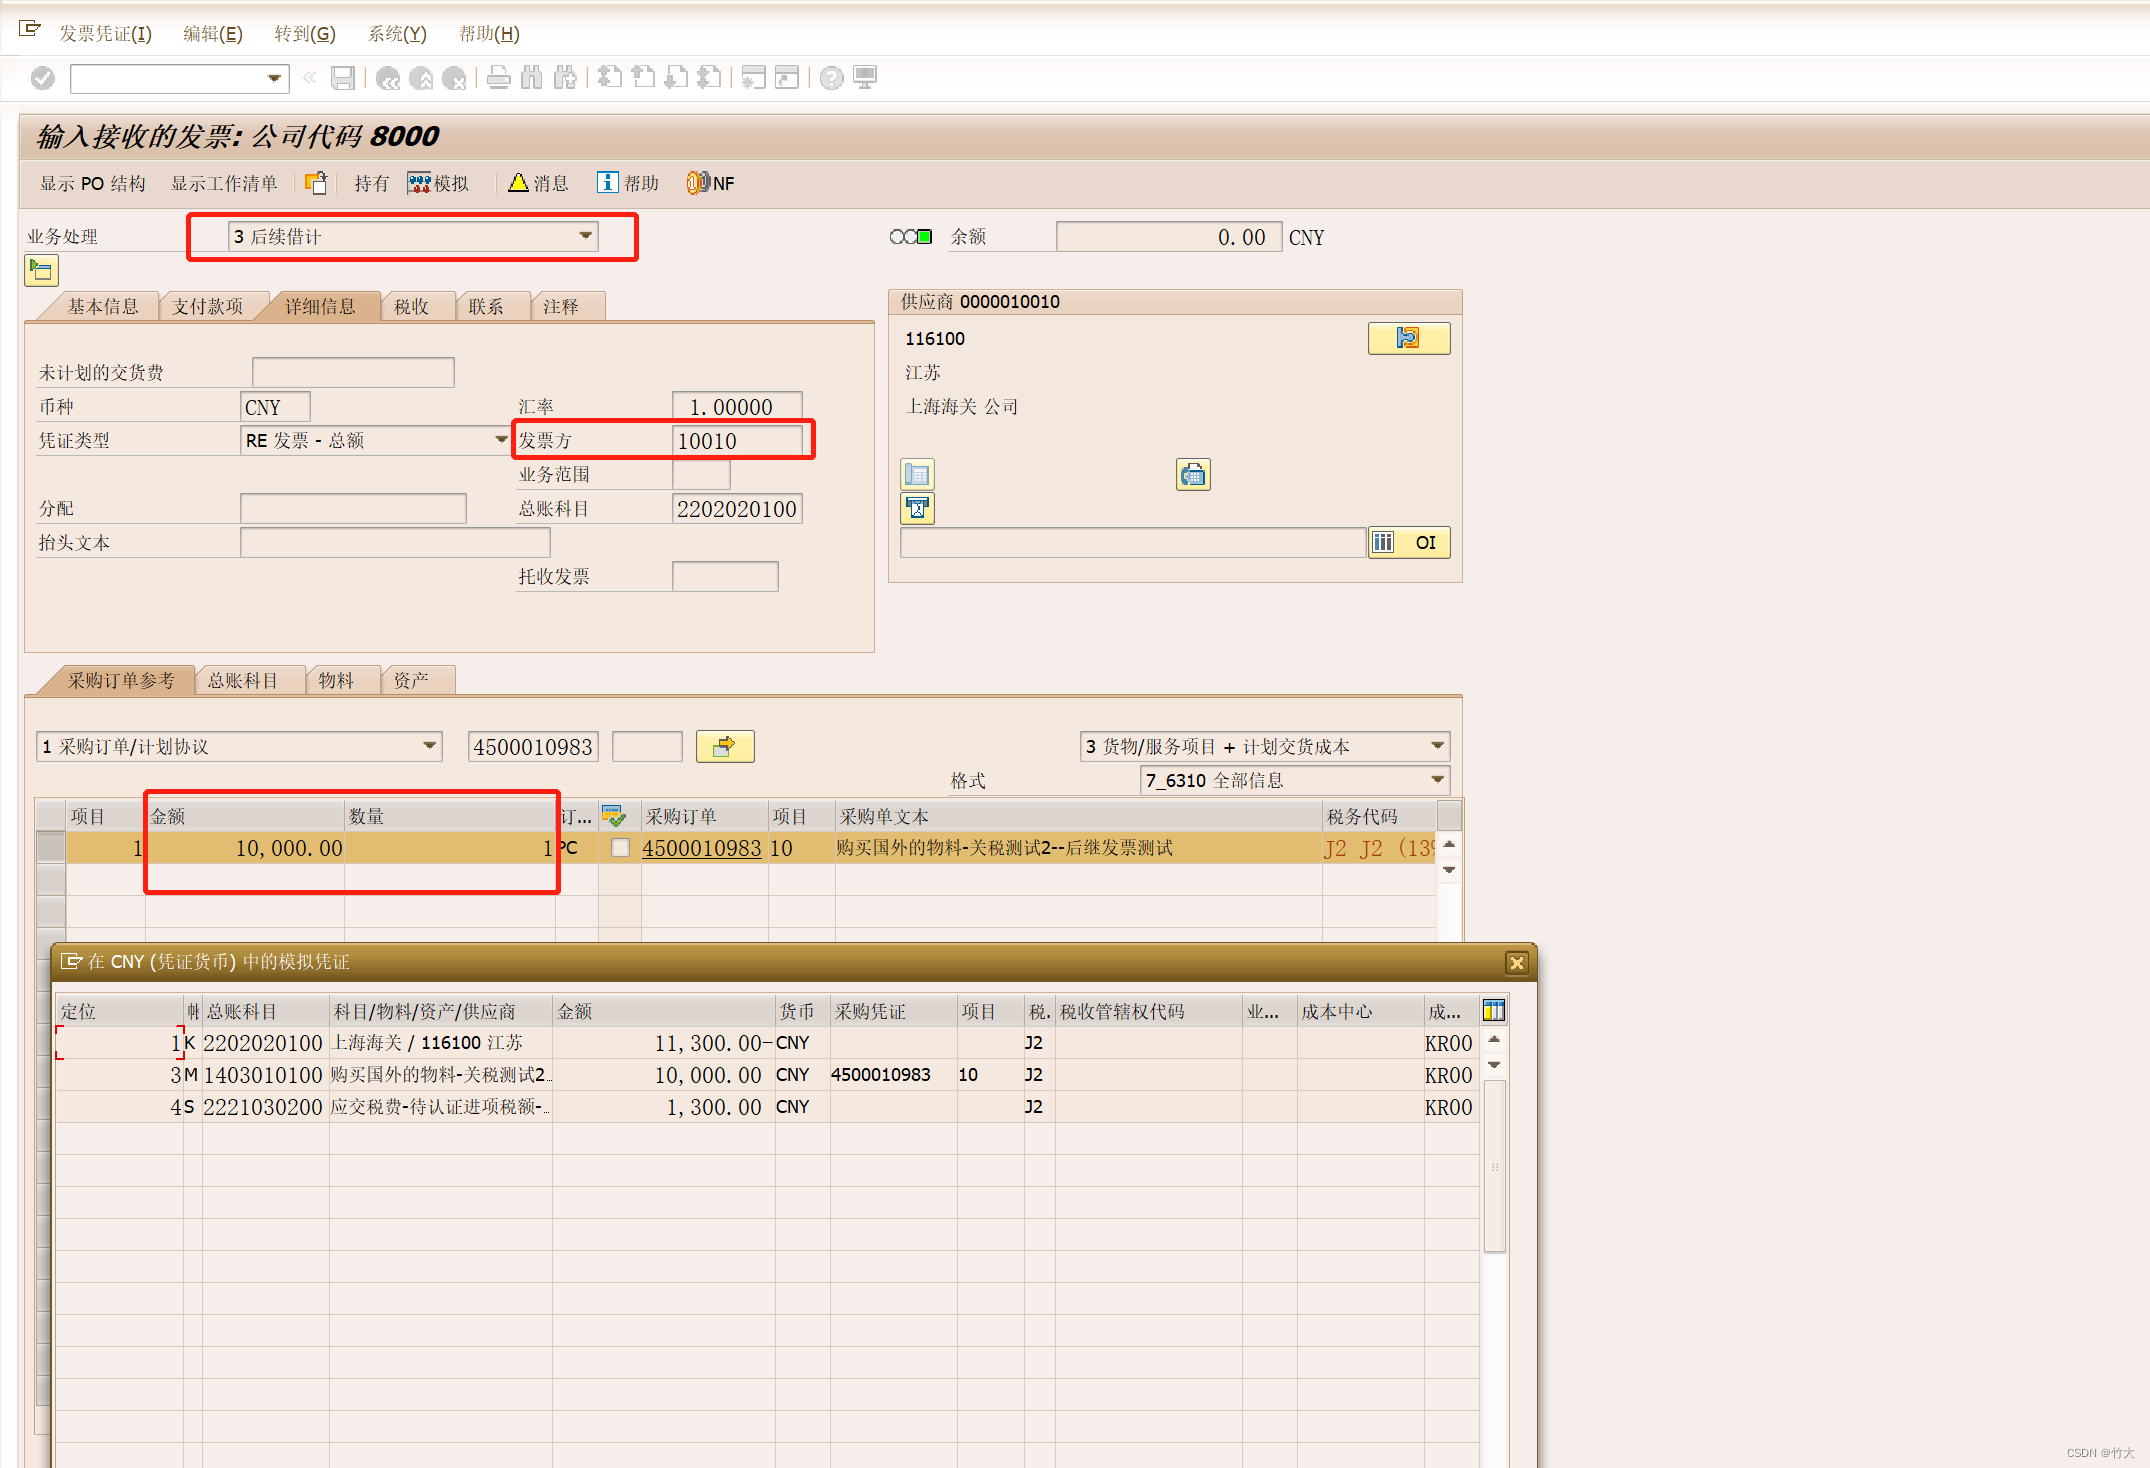Click the Print icon in toolbar

(x=498, y=78)
